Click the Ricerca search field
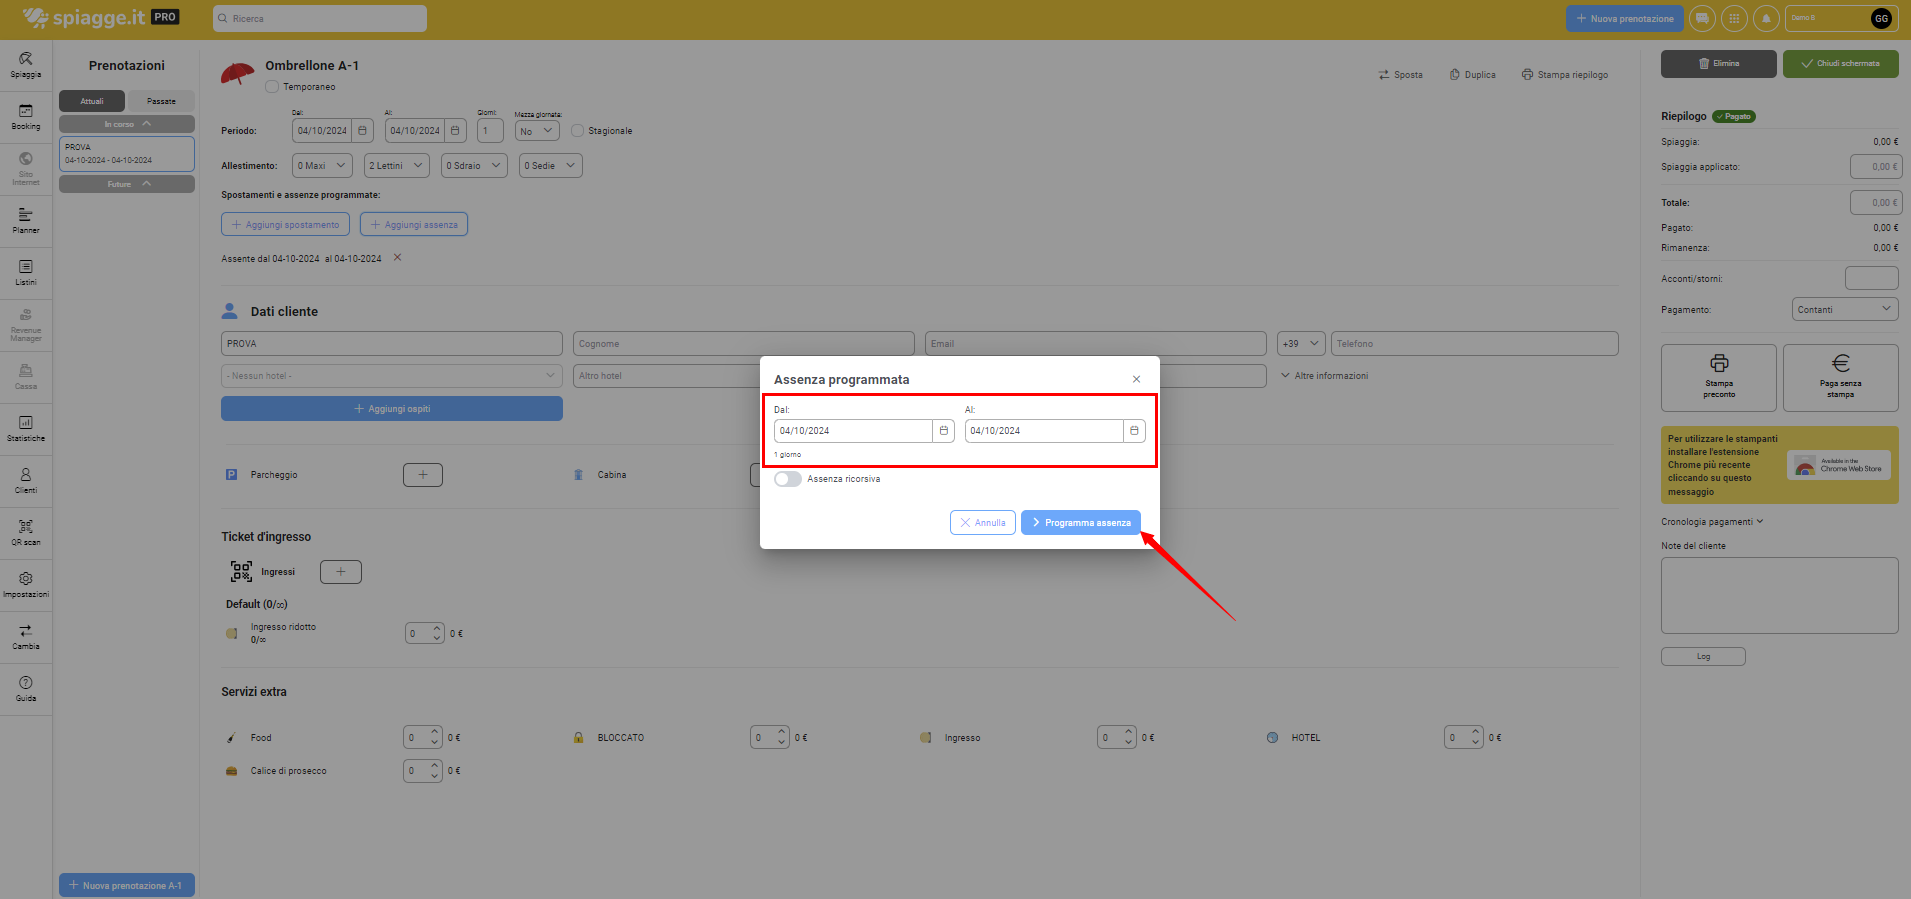Image resolution: width=1911 pixels, height=899 pixels. coord(320,18)
